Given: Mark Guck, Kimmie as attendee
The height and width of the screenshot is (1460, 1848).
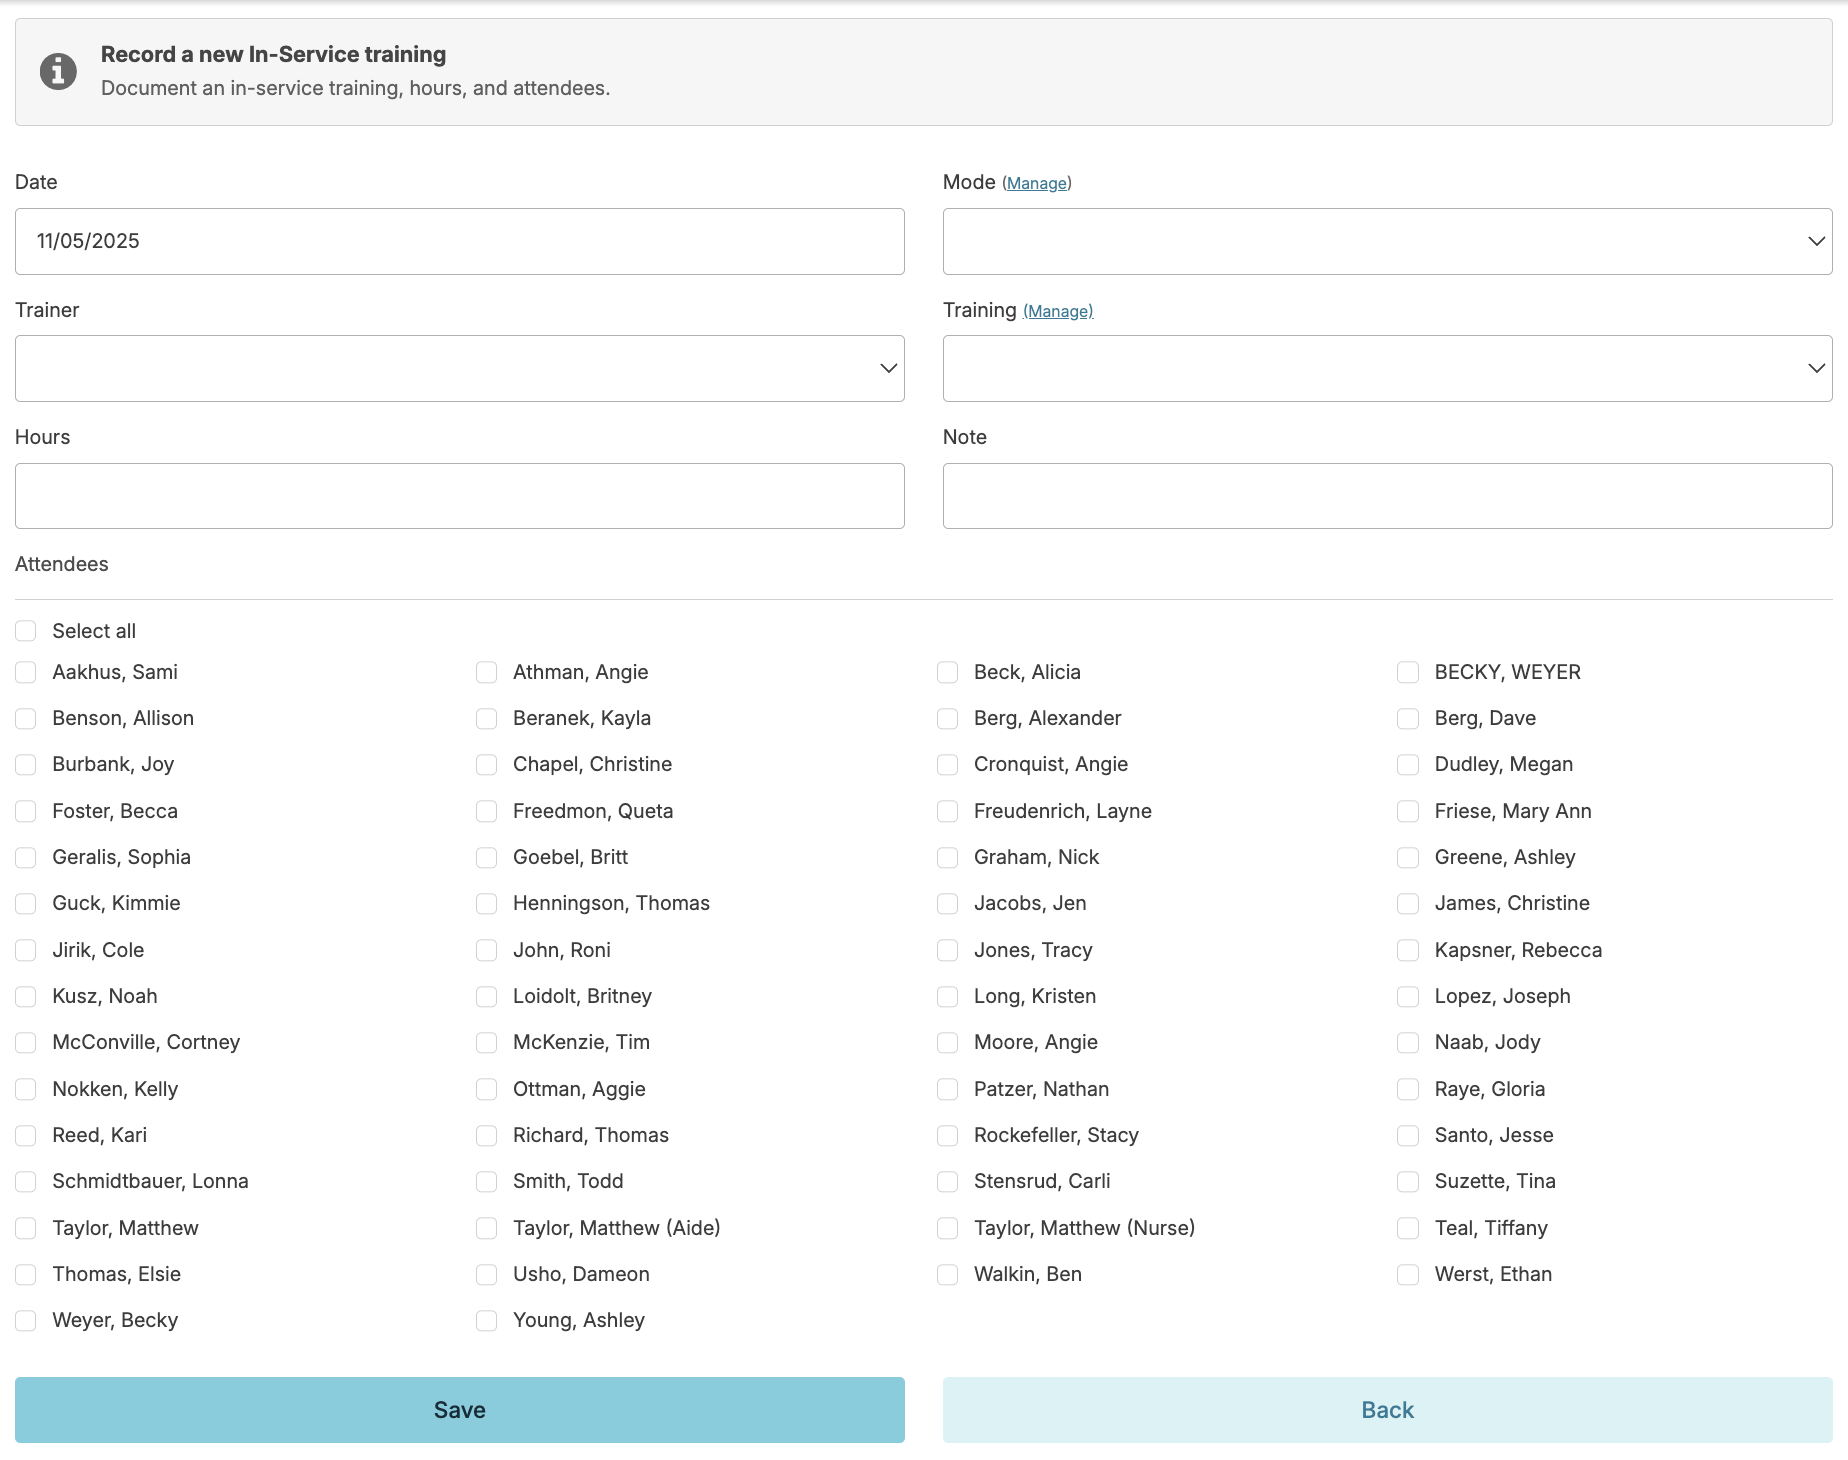Looking at the screenshot, I should click(26, 903).
